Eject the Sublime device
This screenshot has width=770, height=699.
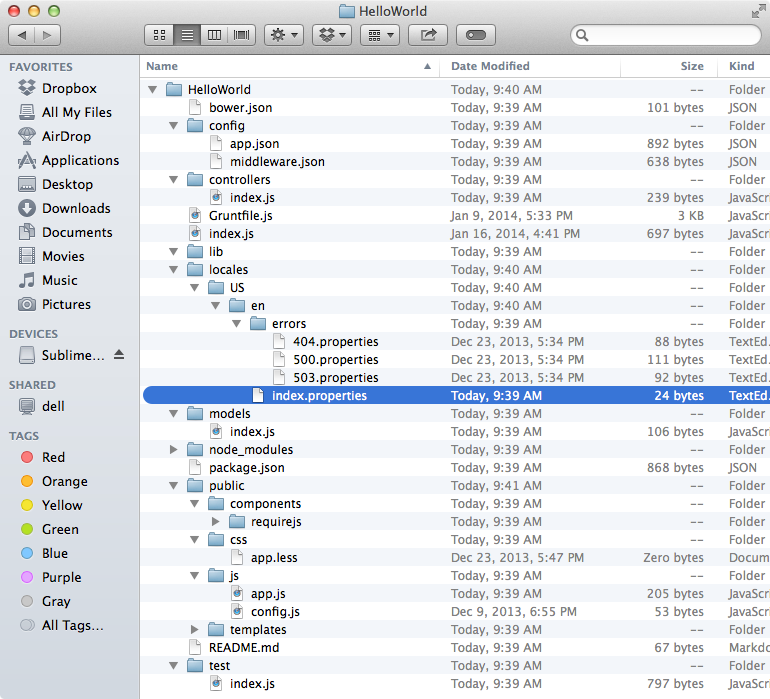(x=120, y=355)
